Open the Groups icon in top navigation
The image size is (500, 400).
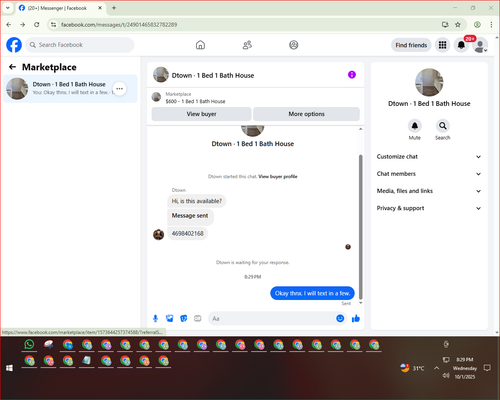(294, 45)
